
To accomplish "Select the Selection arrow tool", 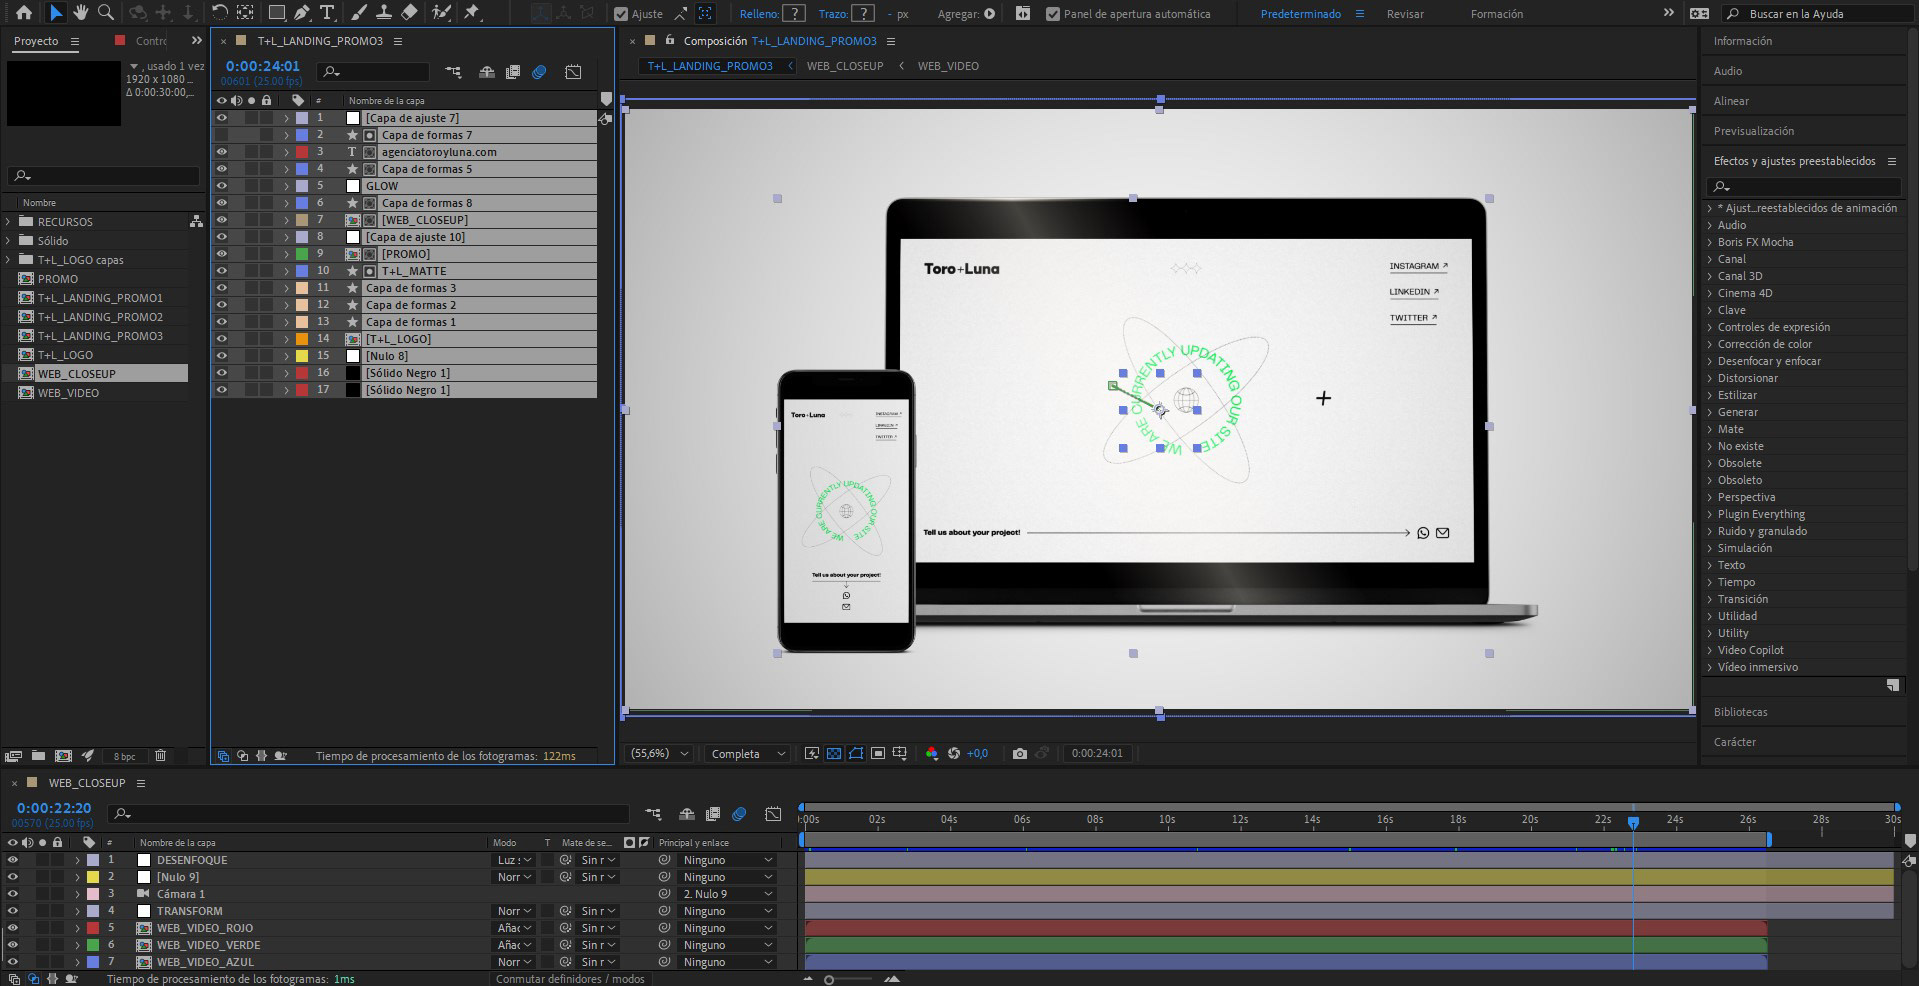I will (56, 13).
